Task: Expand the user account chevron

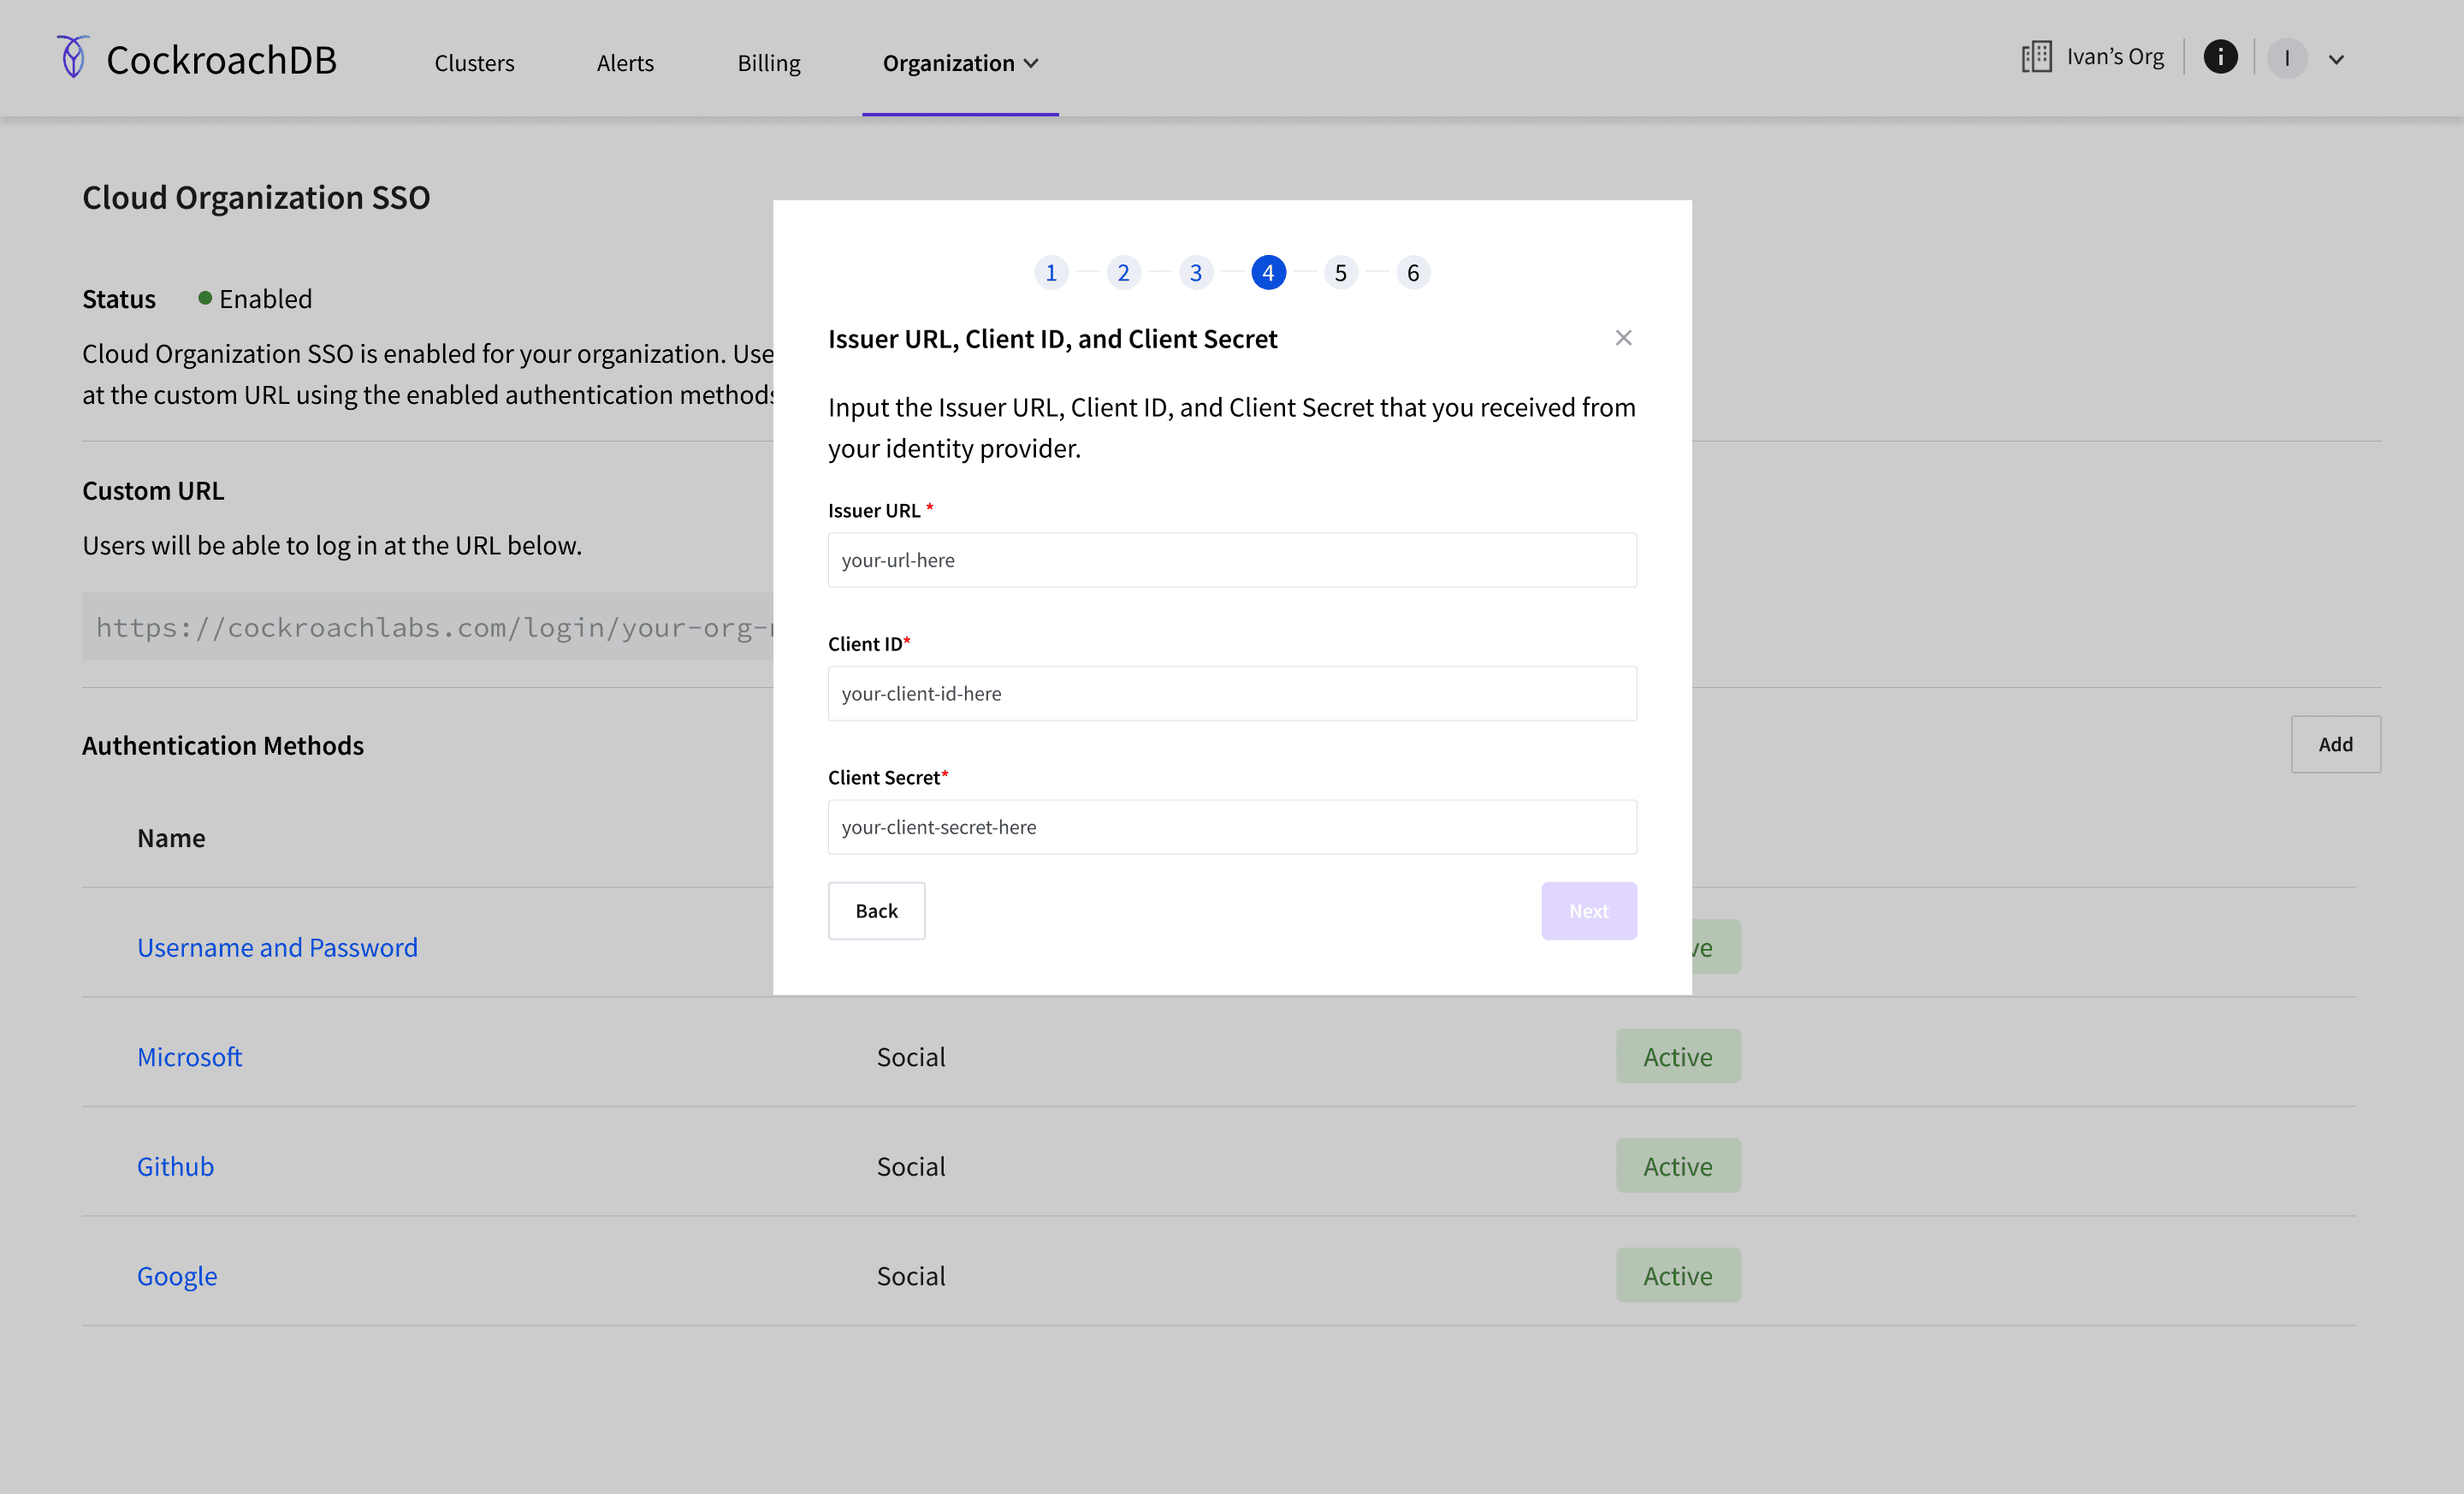Action: pyautogui.click(x=2336, y=60)
